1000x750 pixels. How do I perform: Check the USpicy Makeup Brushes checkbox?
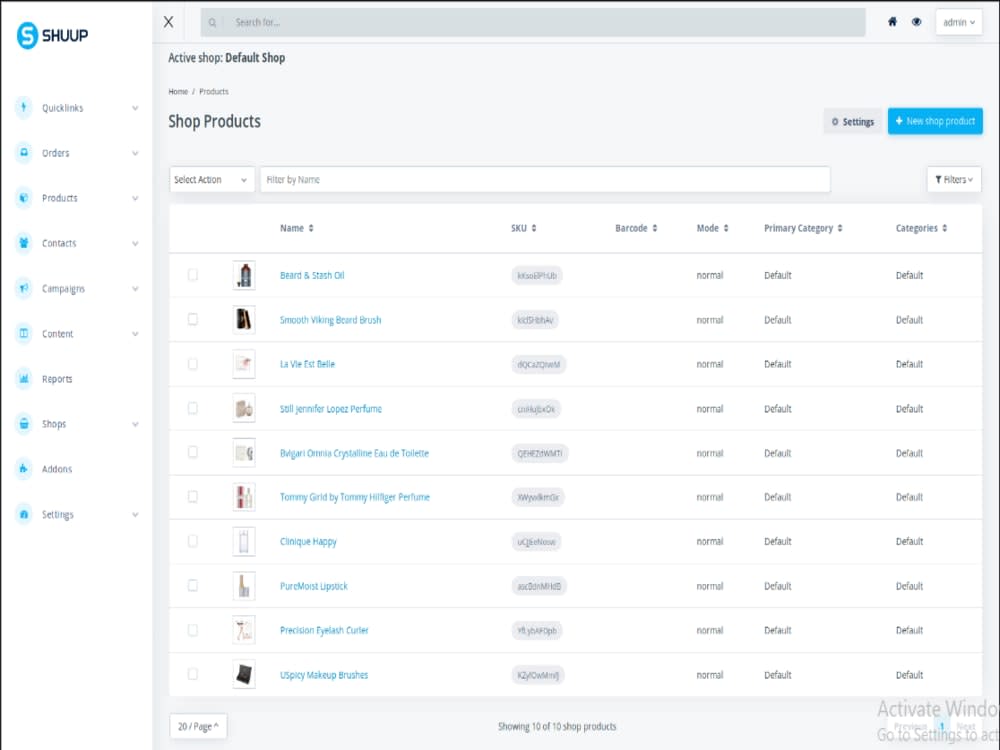click(x=193, y=674)
